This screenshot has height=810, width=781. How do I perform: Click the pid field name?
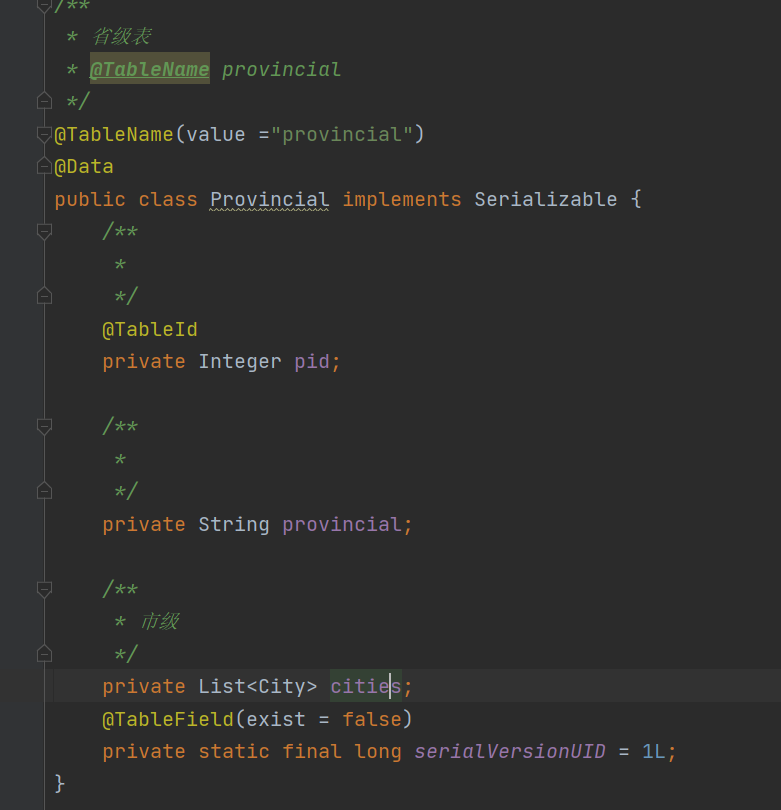tap(312, 361)
